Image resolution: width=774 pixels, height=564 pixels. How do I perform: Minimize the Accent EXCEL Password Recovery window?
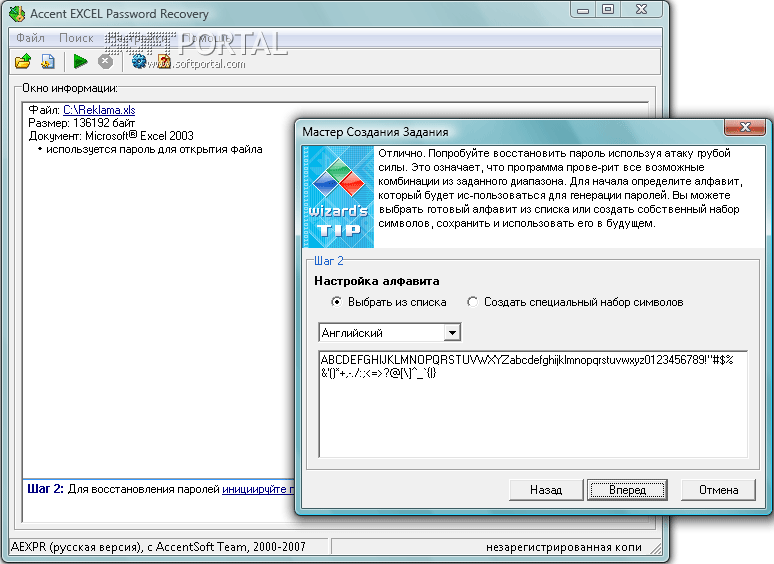tap(583, 10)
